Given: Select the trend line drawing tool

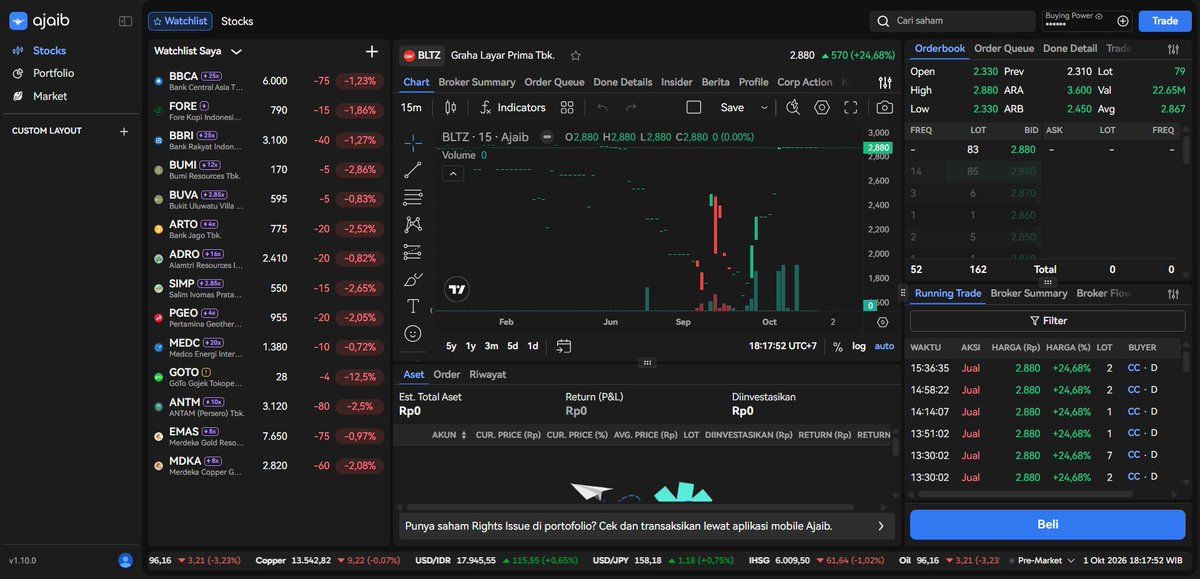Looking at the screenshot, I should coord(413,170).
